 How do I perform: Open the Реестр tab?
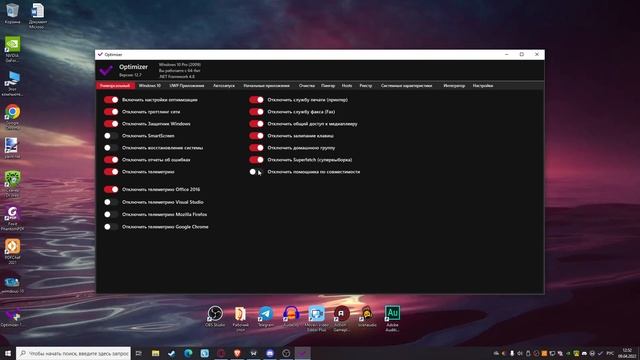coord(366,86)
